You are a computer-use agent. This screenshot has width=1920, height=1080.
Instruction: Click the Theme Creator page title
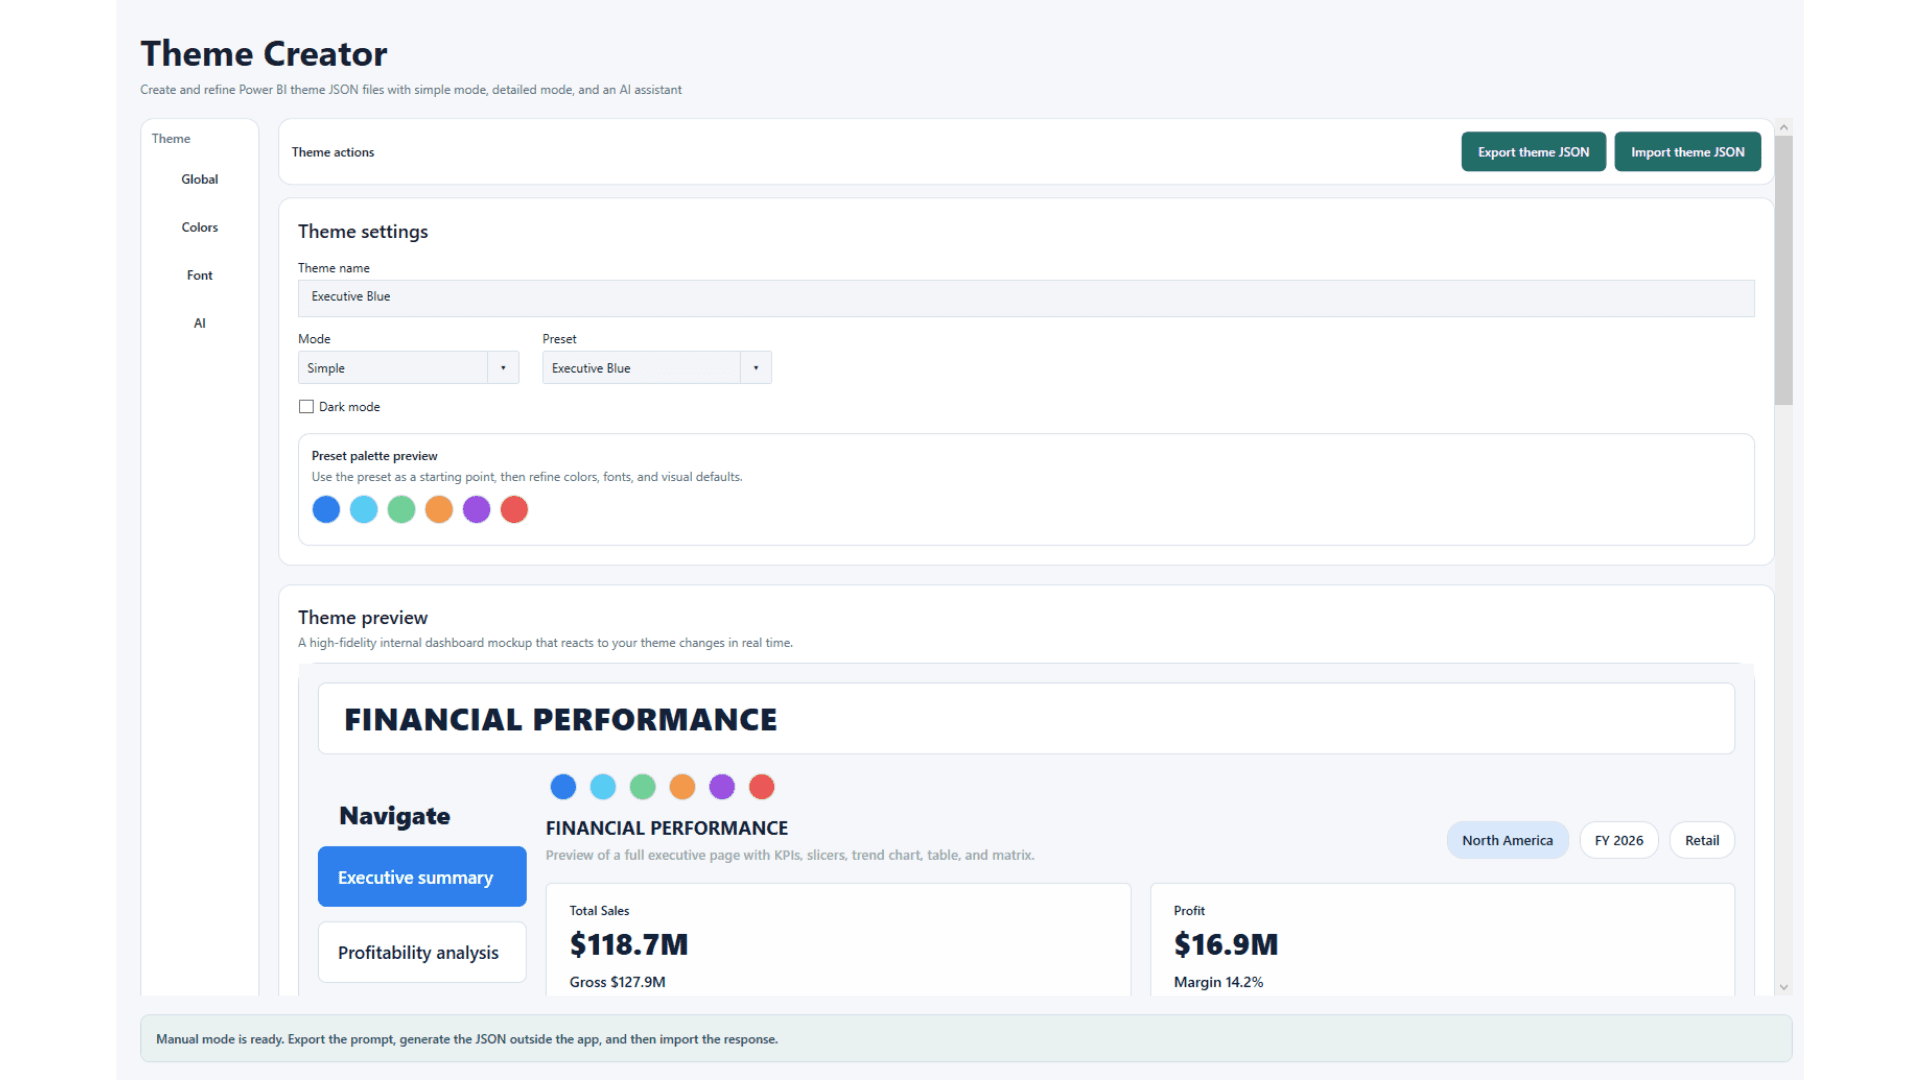click(x=263, y=53)
